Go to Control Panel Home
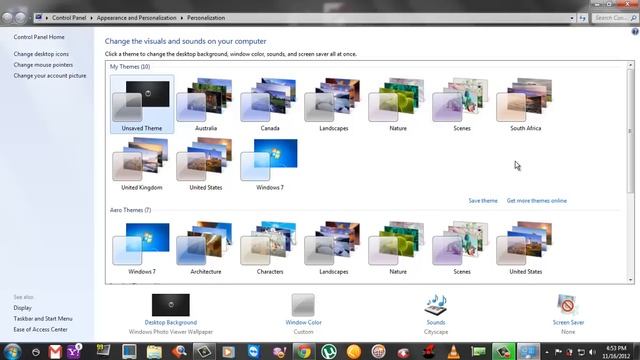640x360 pixels. tap(39, 37)
